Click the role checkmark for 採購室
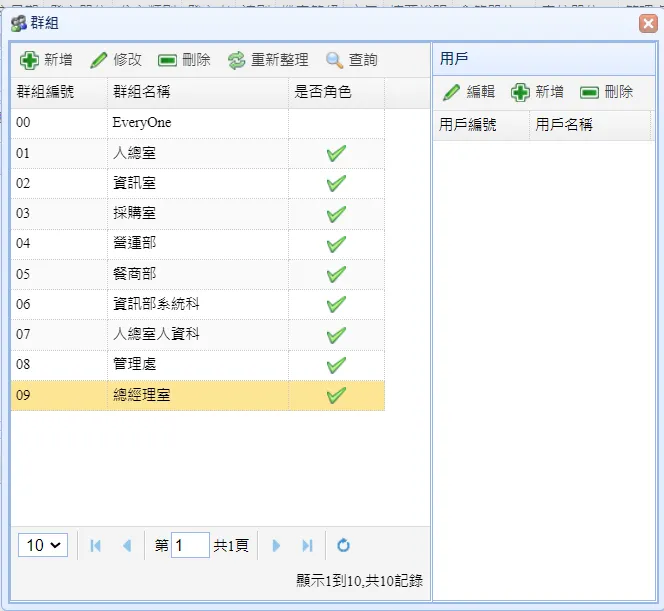 tap(336, 214)
